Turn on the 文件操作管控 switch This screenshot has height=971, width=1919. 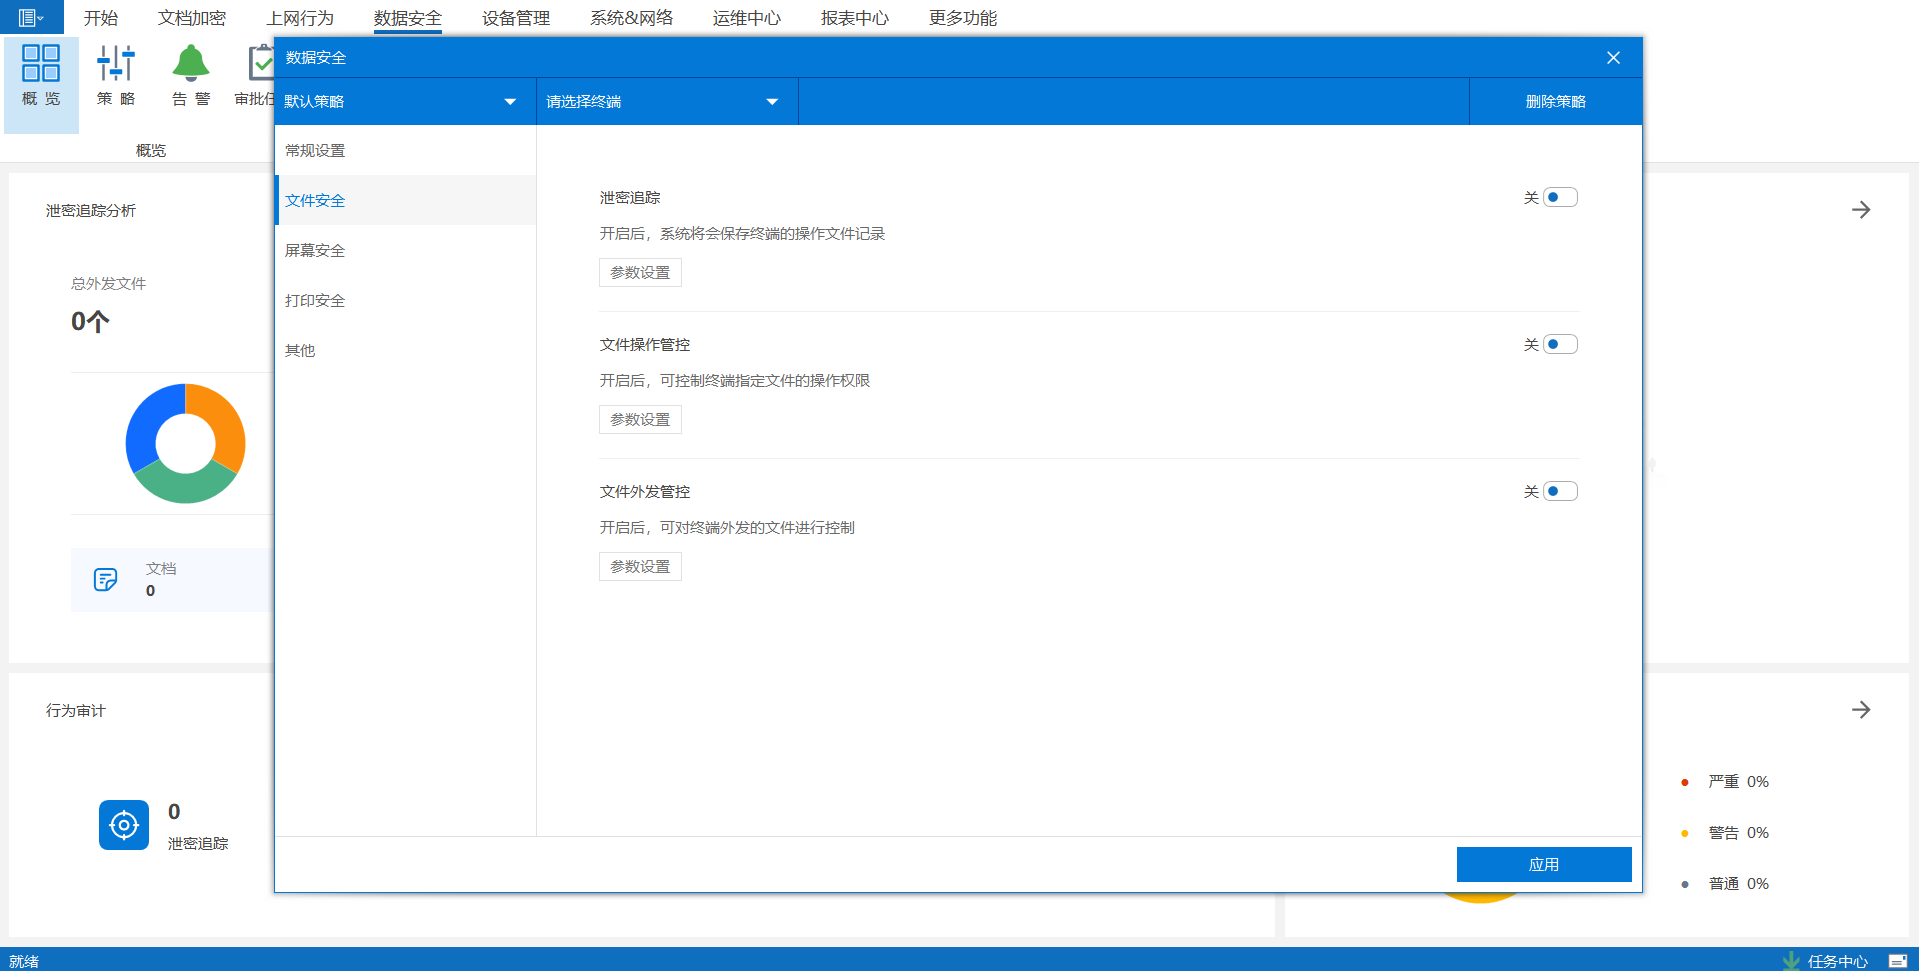(x=1559, y=345)
